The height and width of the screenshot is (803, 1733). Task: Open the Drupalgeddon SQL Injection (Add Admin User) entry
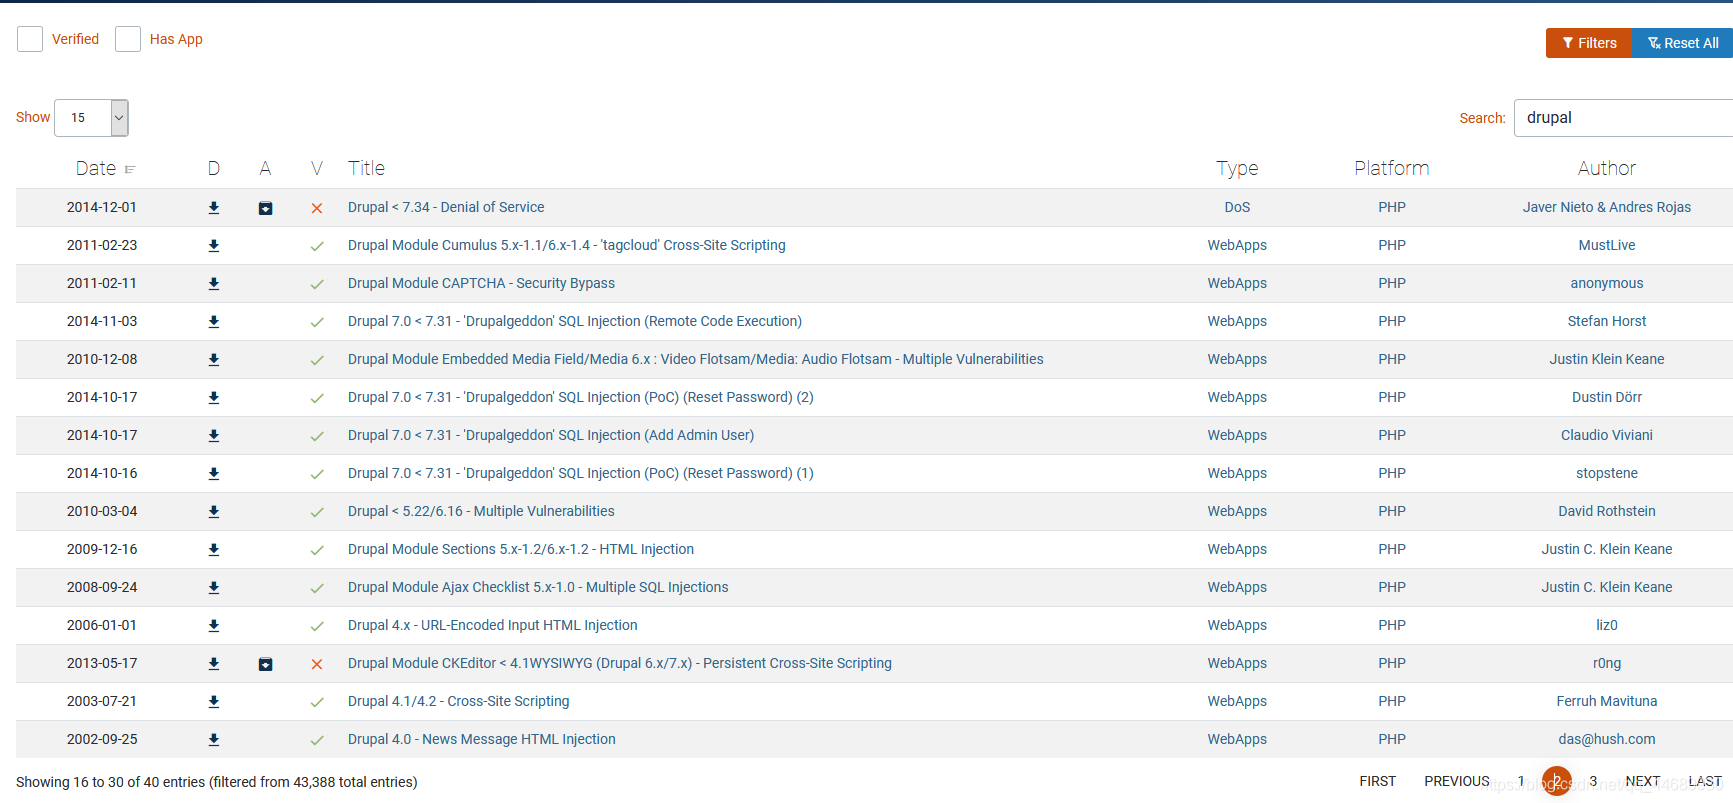click(551, 435)
